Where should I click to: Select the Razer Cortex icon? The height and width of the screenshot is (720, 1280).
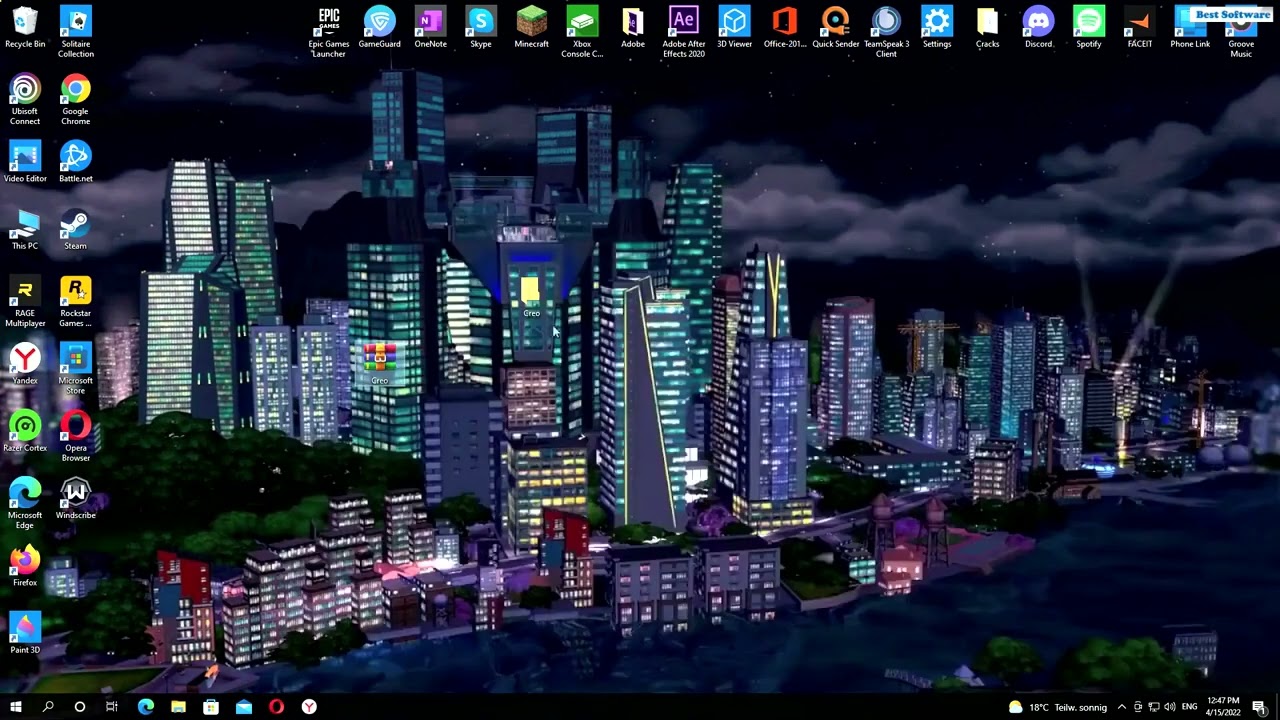[25, 432]
